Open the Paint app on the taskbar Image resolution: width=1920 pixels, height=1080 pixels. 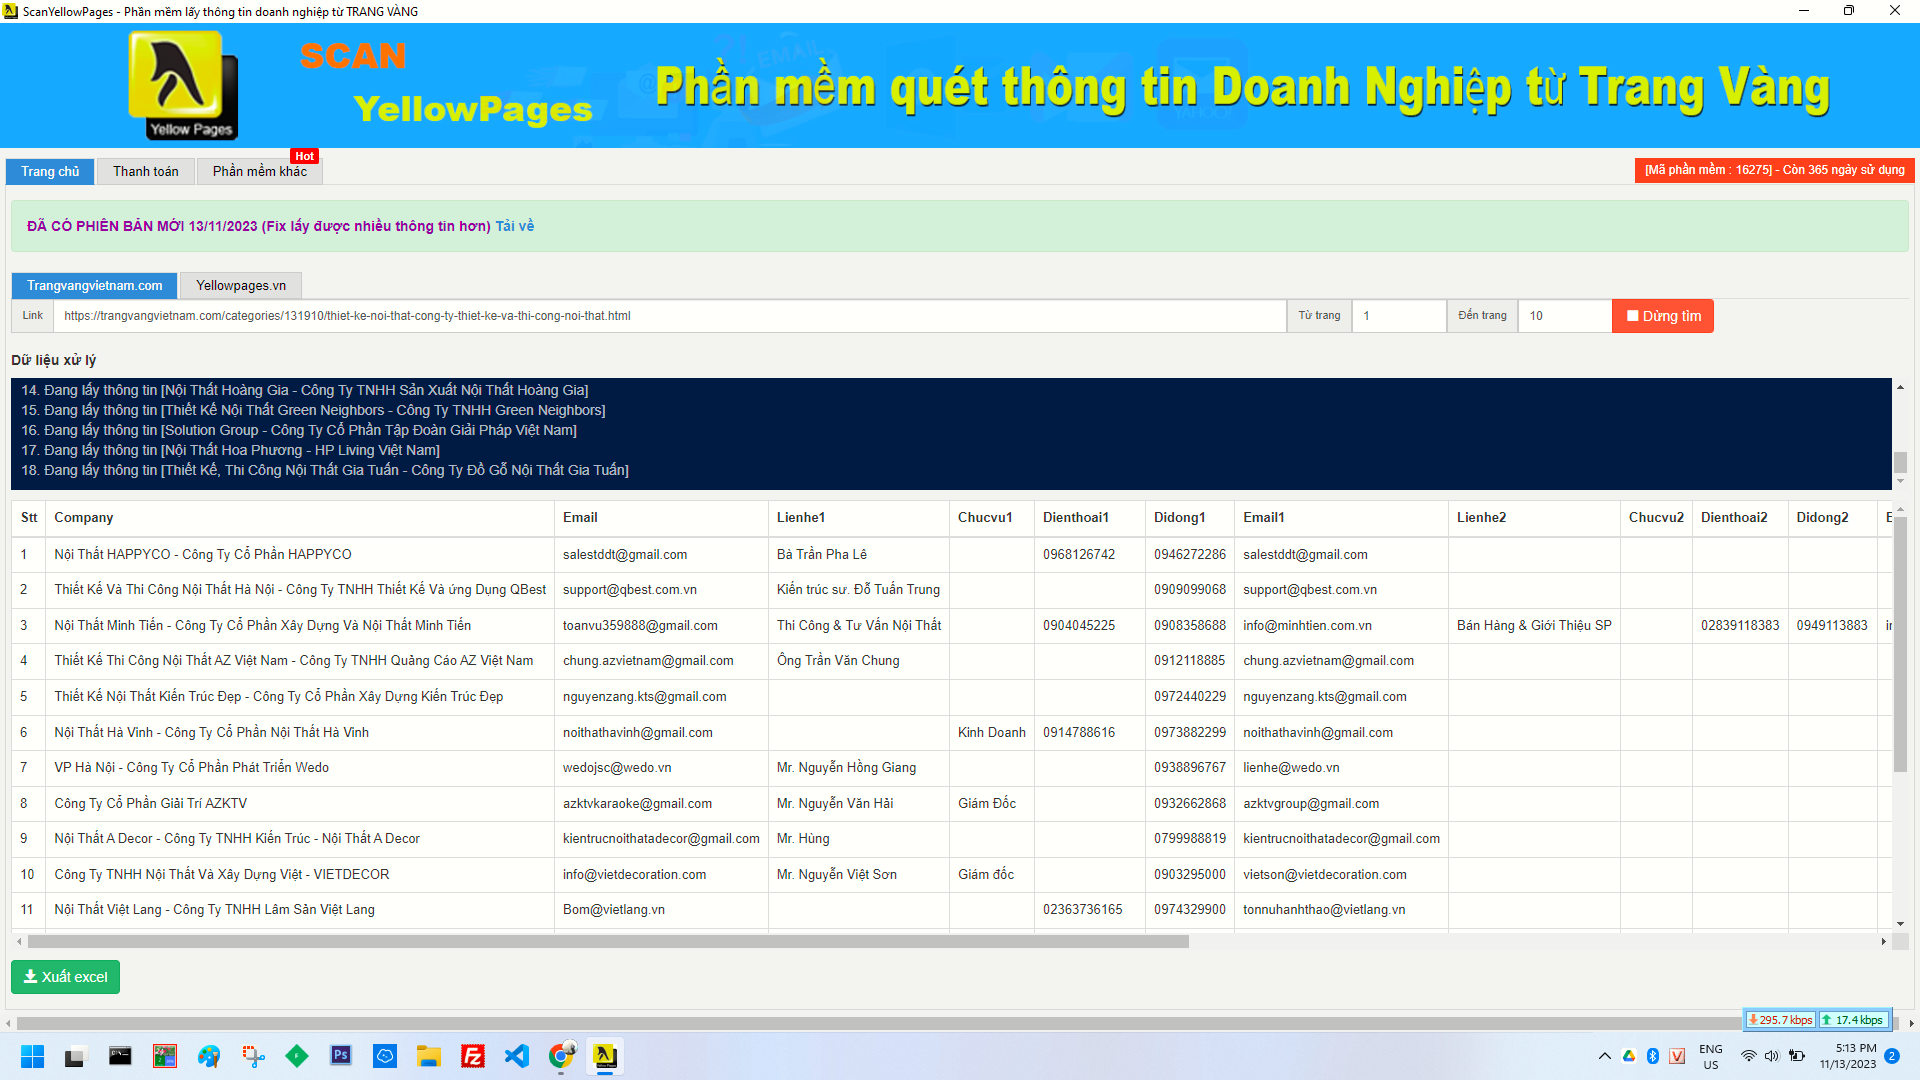[209, 1056]
